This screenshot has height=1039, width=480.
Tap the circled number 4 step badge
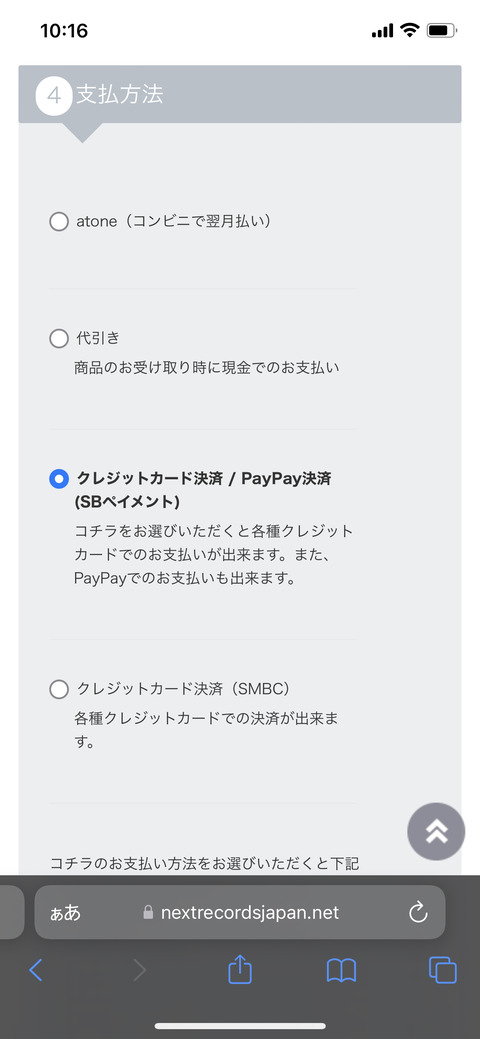[x=54, y=96]
